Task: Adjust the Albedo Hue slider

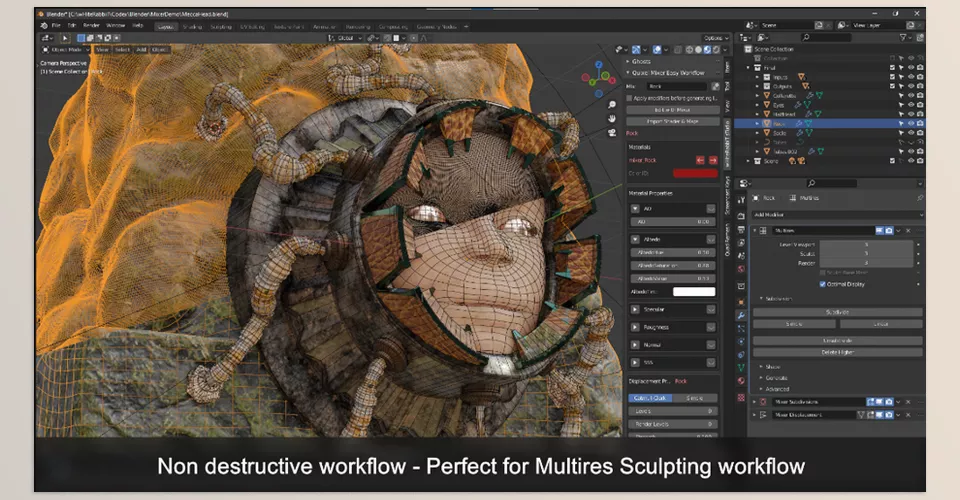Action: click(673, 252)
